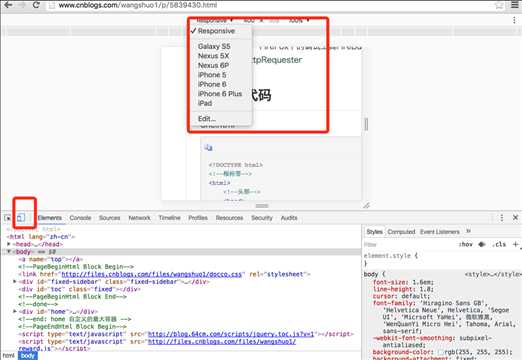
Task: Click the copy code icon above snippet
Action: coord(208,147)
